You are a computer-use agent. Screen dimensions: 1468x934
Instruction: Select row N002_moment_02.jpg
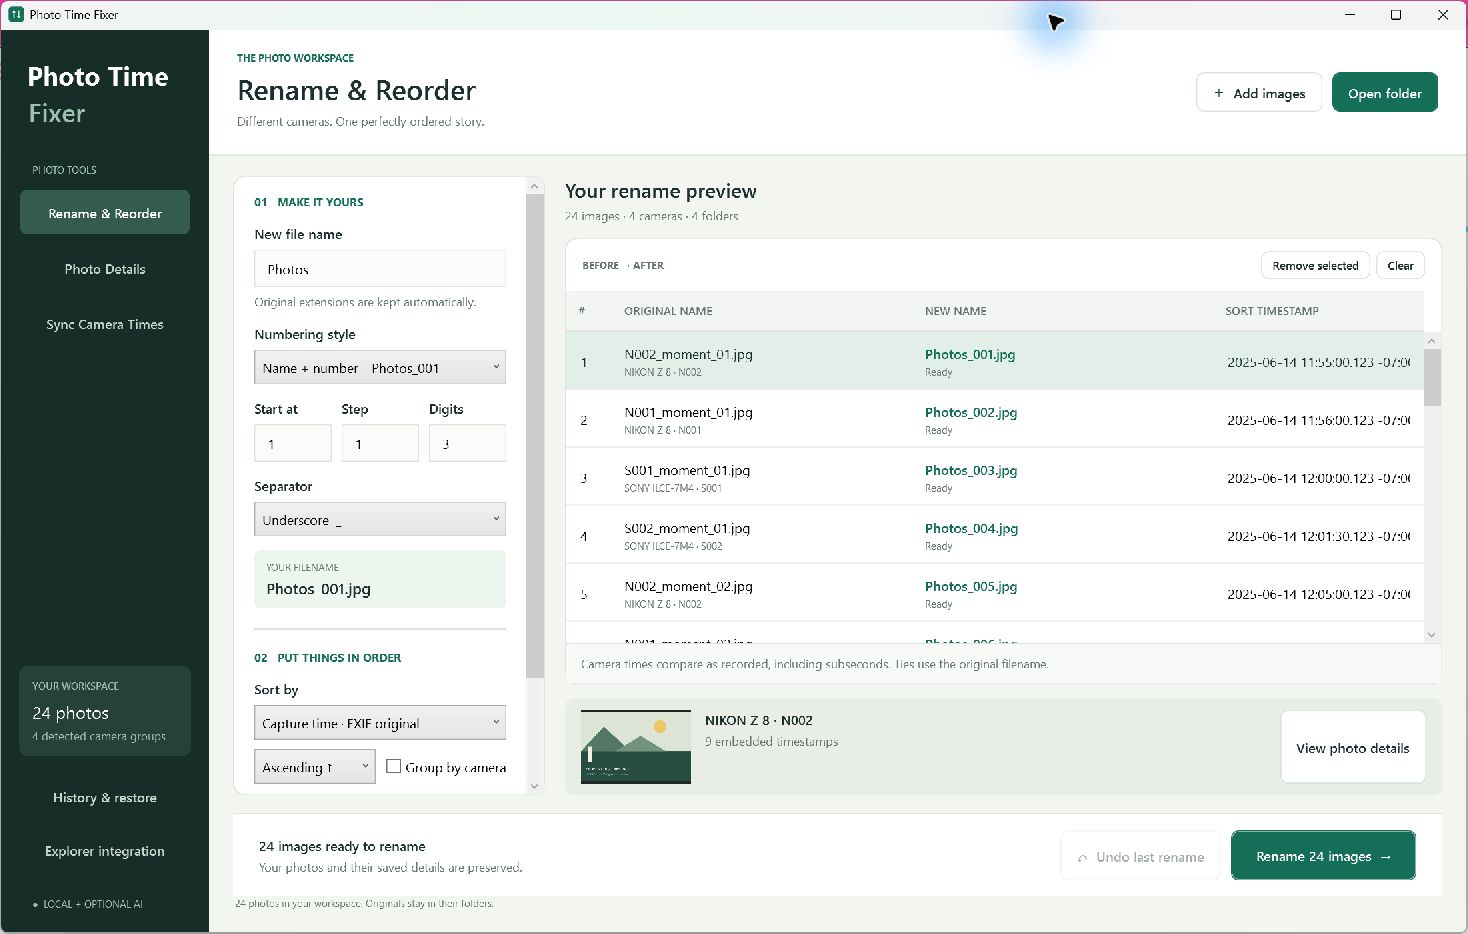click(x=994, y=593)
